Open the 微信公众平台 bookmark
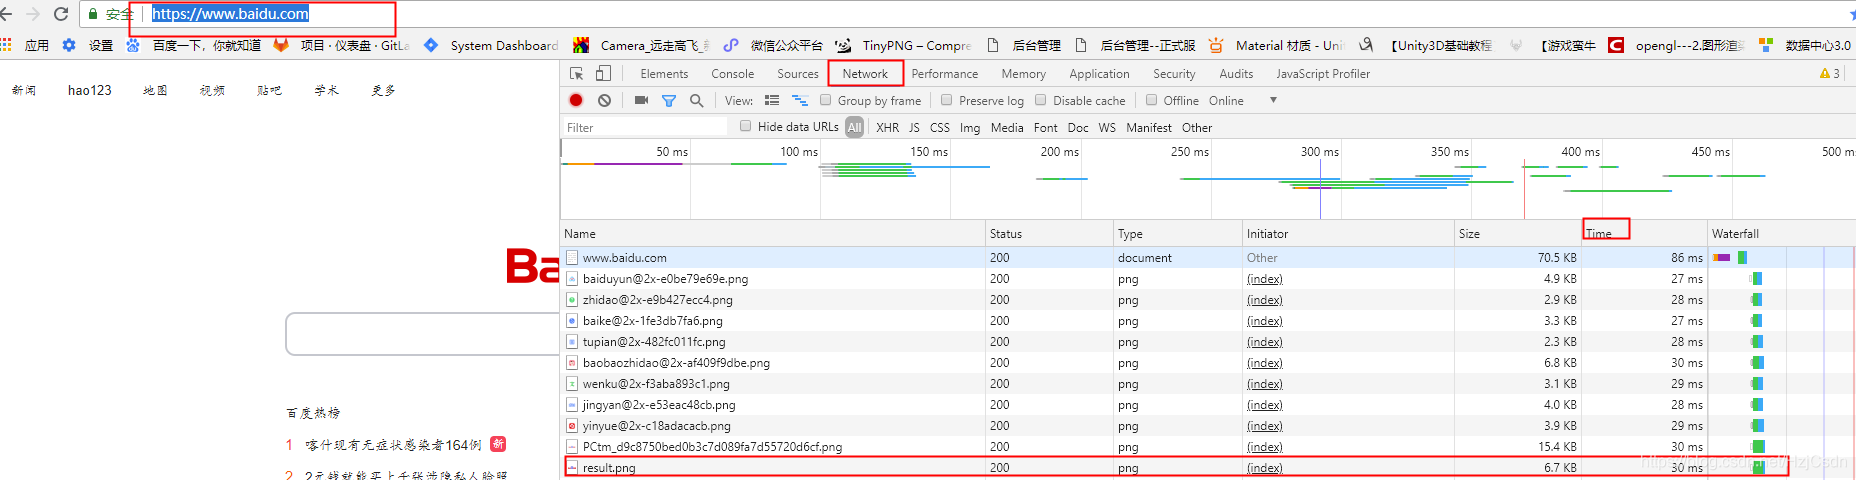 point(774,45)
